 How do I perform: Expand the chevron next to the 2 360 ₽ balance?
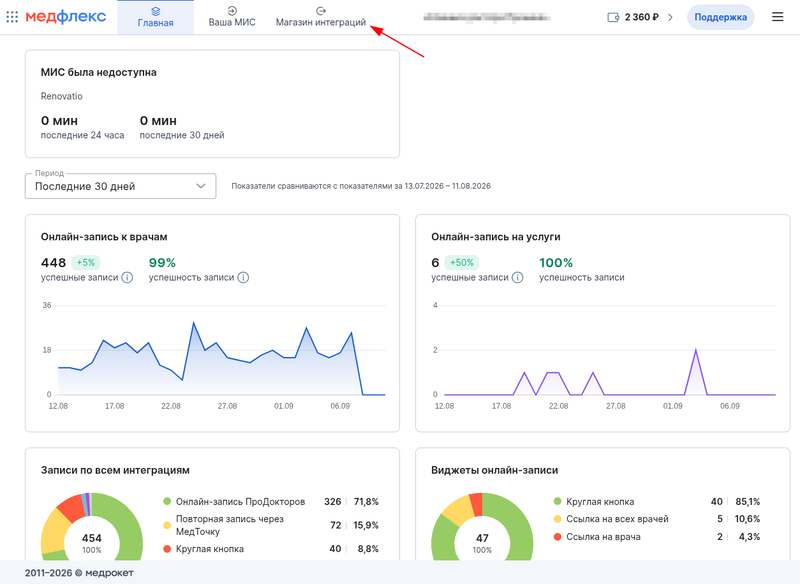[x=670, y=17]
